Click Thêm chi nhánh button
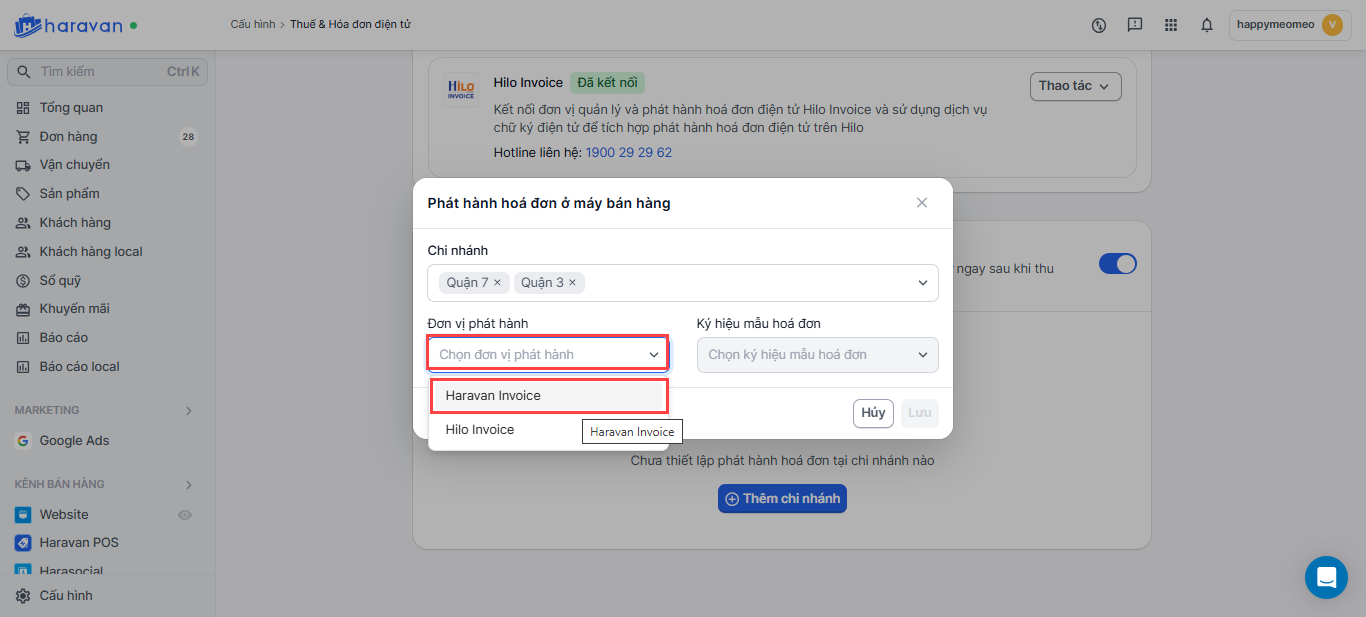 tap(782, 498)
